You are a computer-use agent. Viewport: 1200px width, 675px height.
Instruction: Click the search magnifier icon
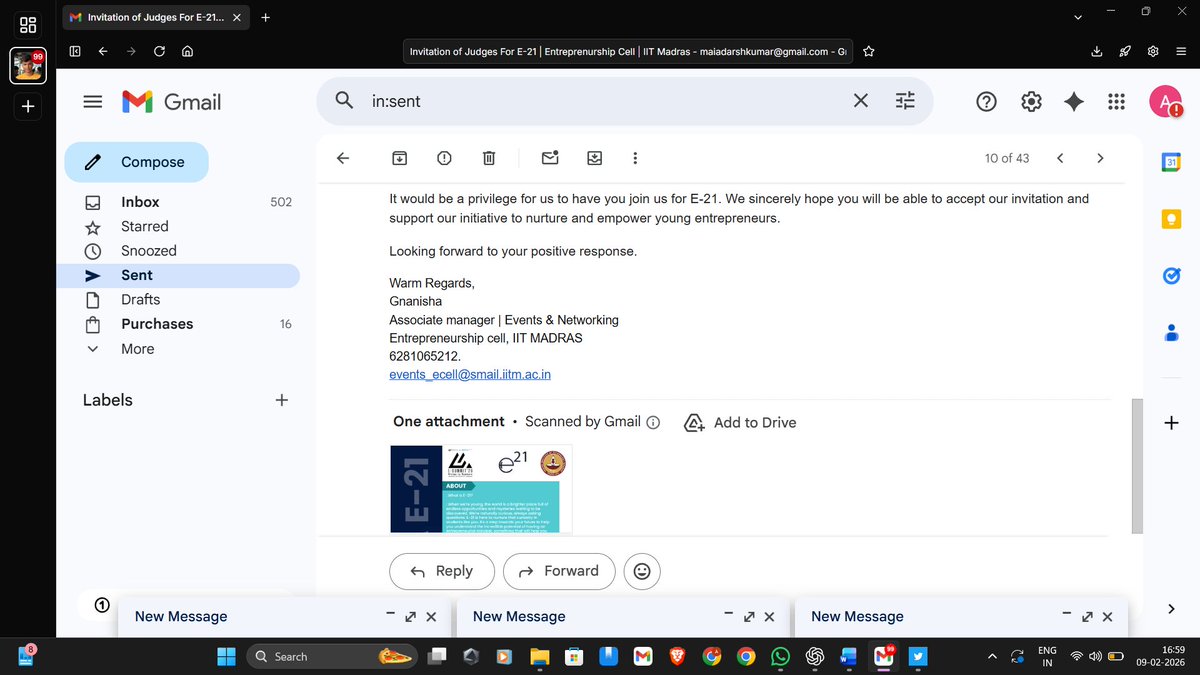(x=344, y=101)
